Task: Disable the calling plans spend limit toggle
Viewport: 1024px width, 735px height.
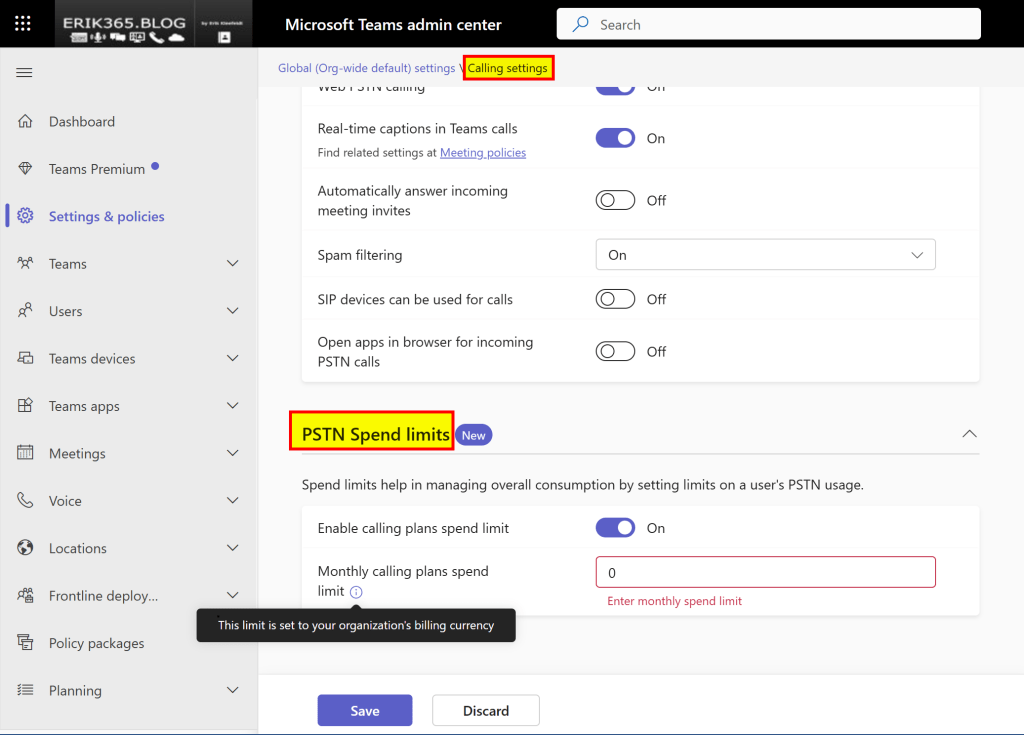Action: click(x=615, y=528)
